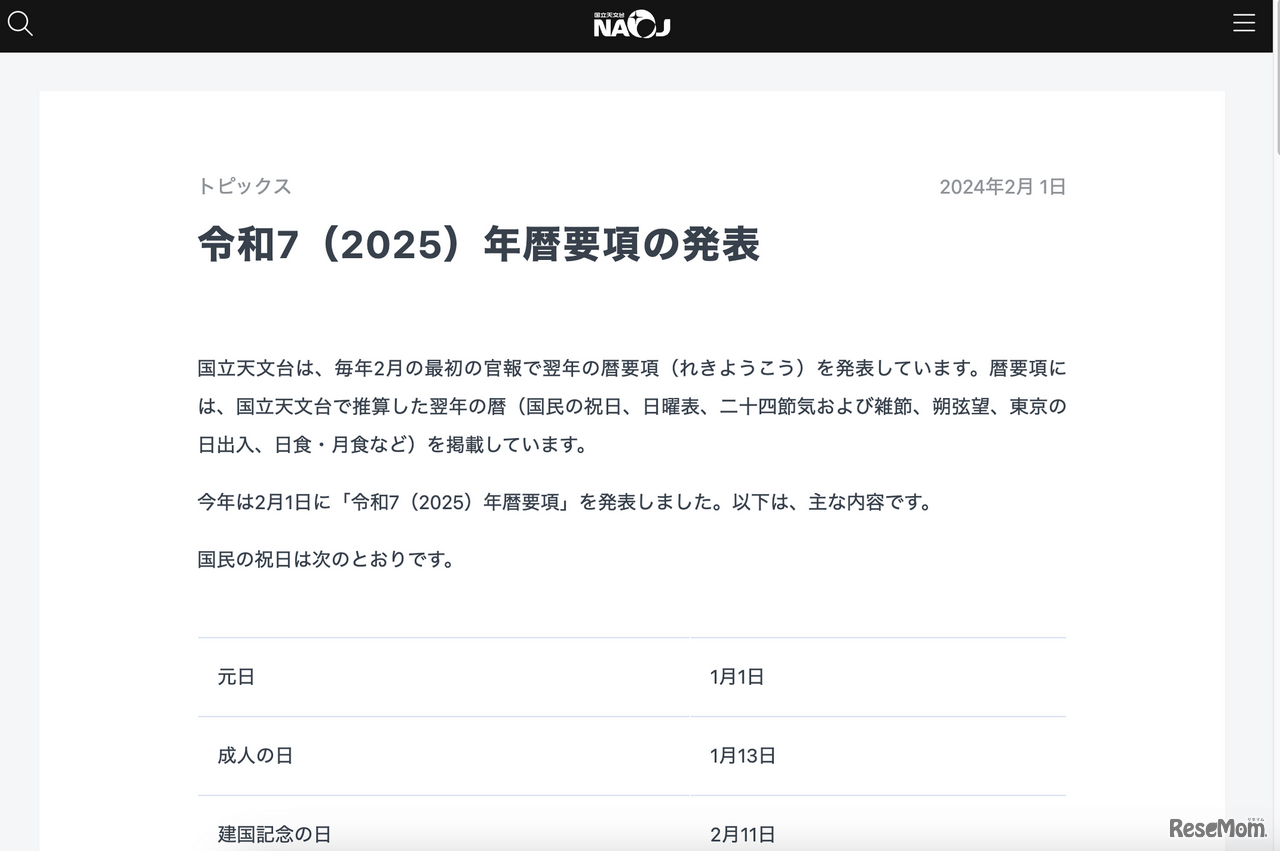
Task: Click the 1月1日 cell beside 元日
Action: (736, 677)
